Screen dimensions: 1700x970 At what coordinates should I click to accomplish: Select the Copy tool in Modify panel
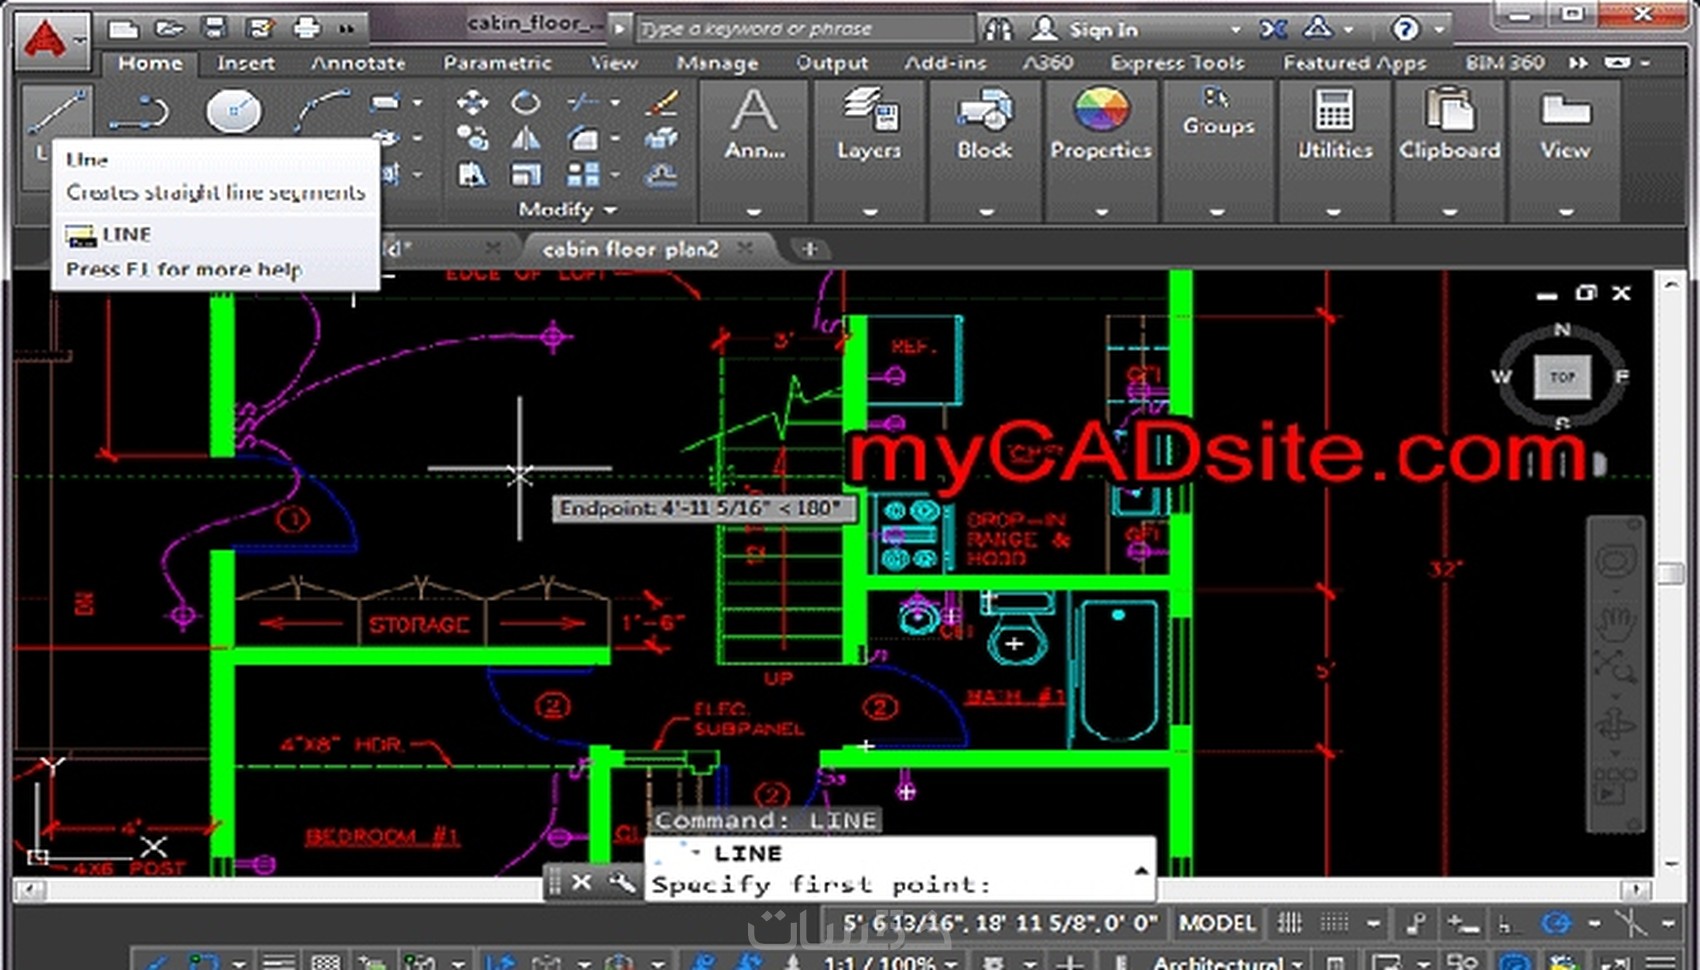click(x=472, y=138)
